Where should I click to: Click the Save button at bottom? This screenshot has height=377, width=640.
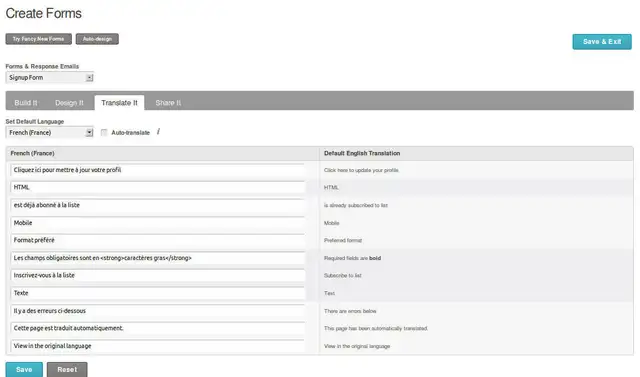click(24, 370)
